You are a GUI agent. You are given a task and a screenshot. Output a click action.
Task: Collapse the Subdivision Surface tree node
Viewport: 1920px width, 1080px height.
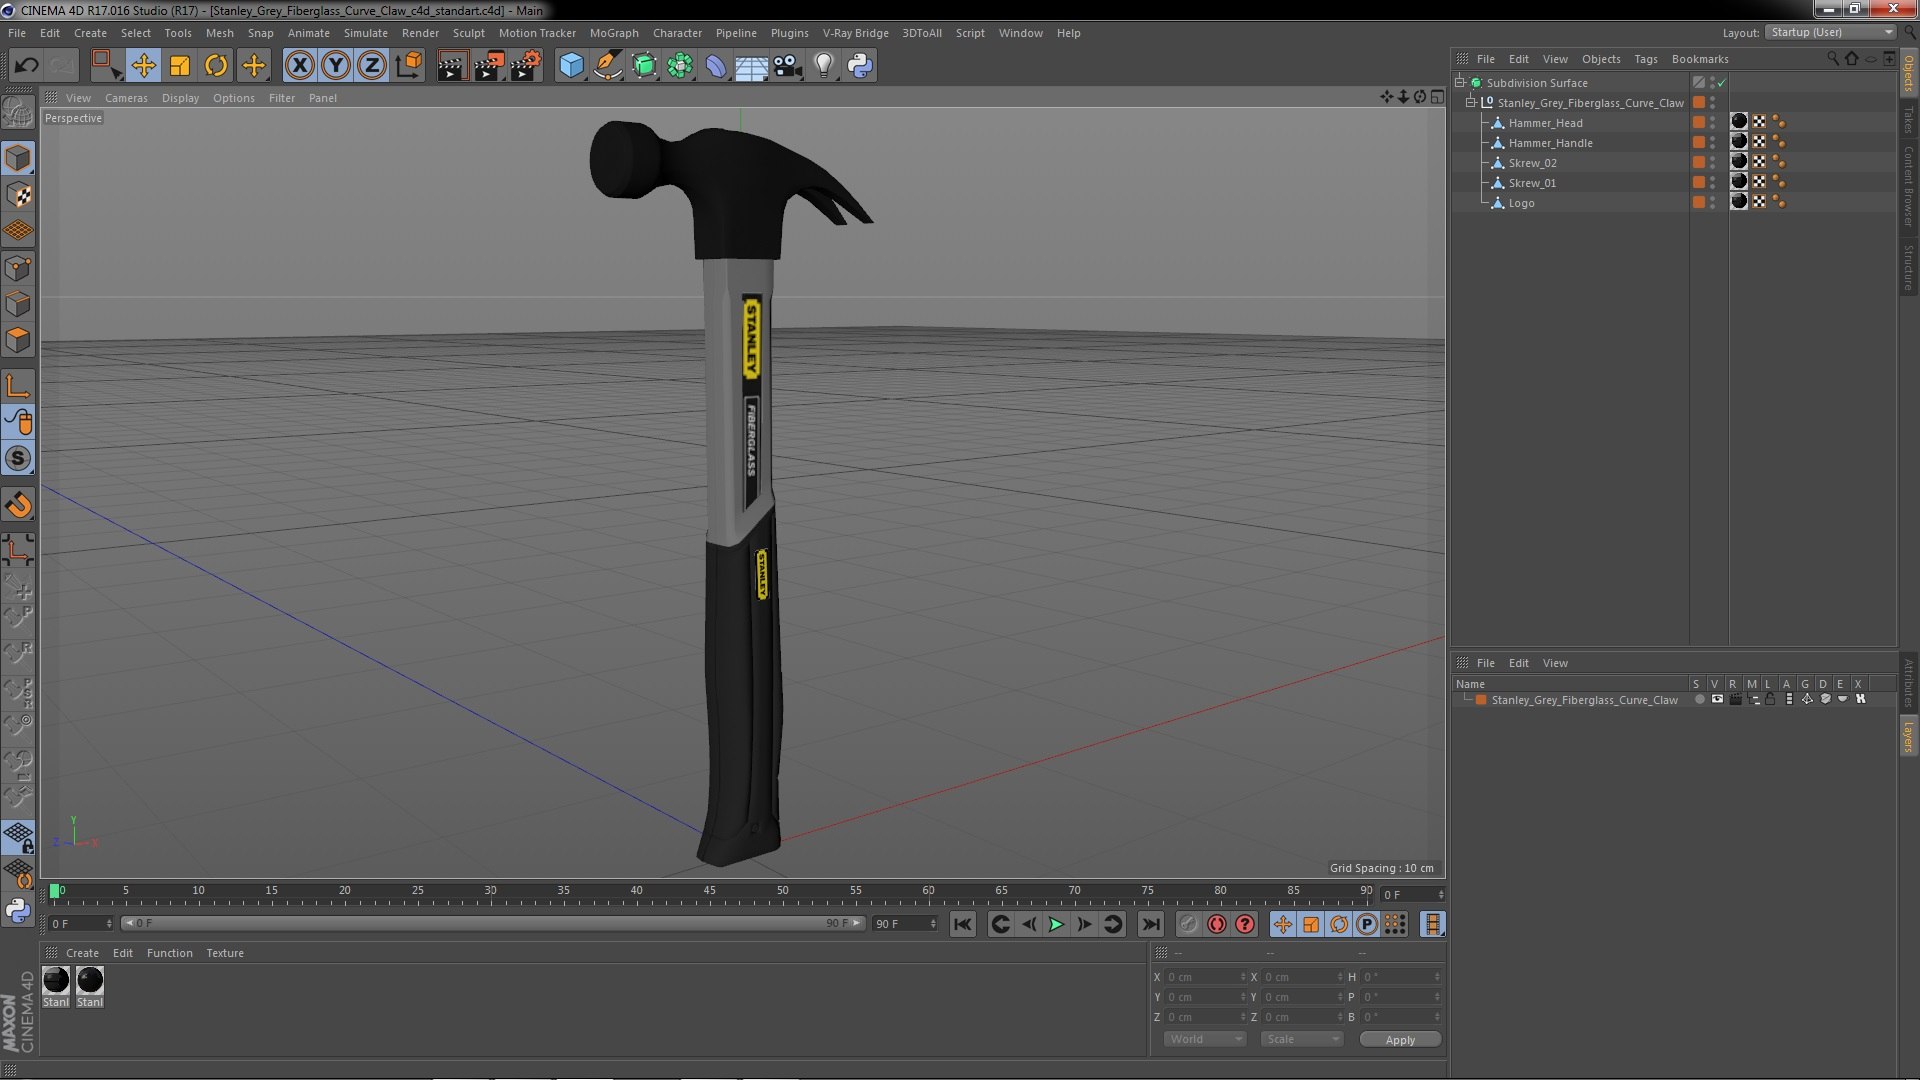(x=1460, y=82)
